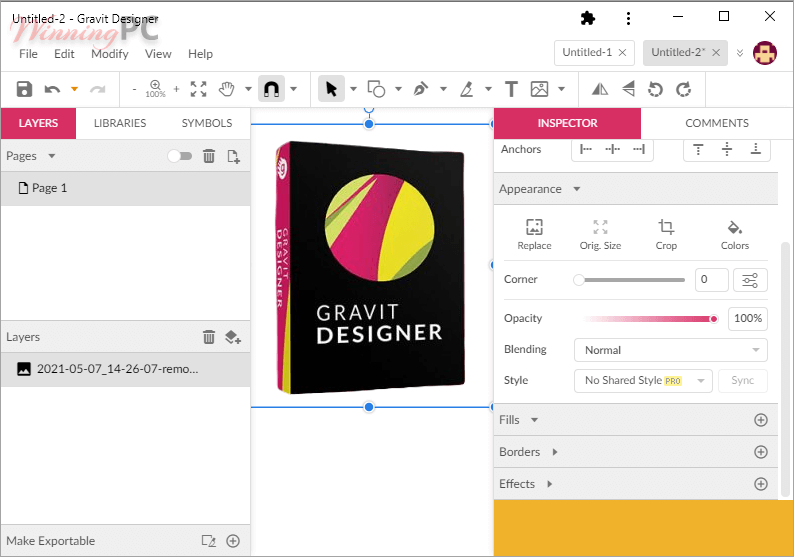Click the Save icon in the toolbar
This screenshot has width=794, height=557.
coord(24,89)
